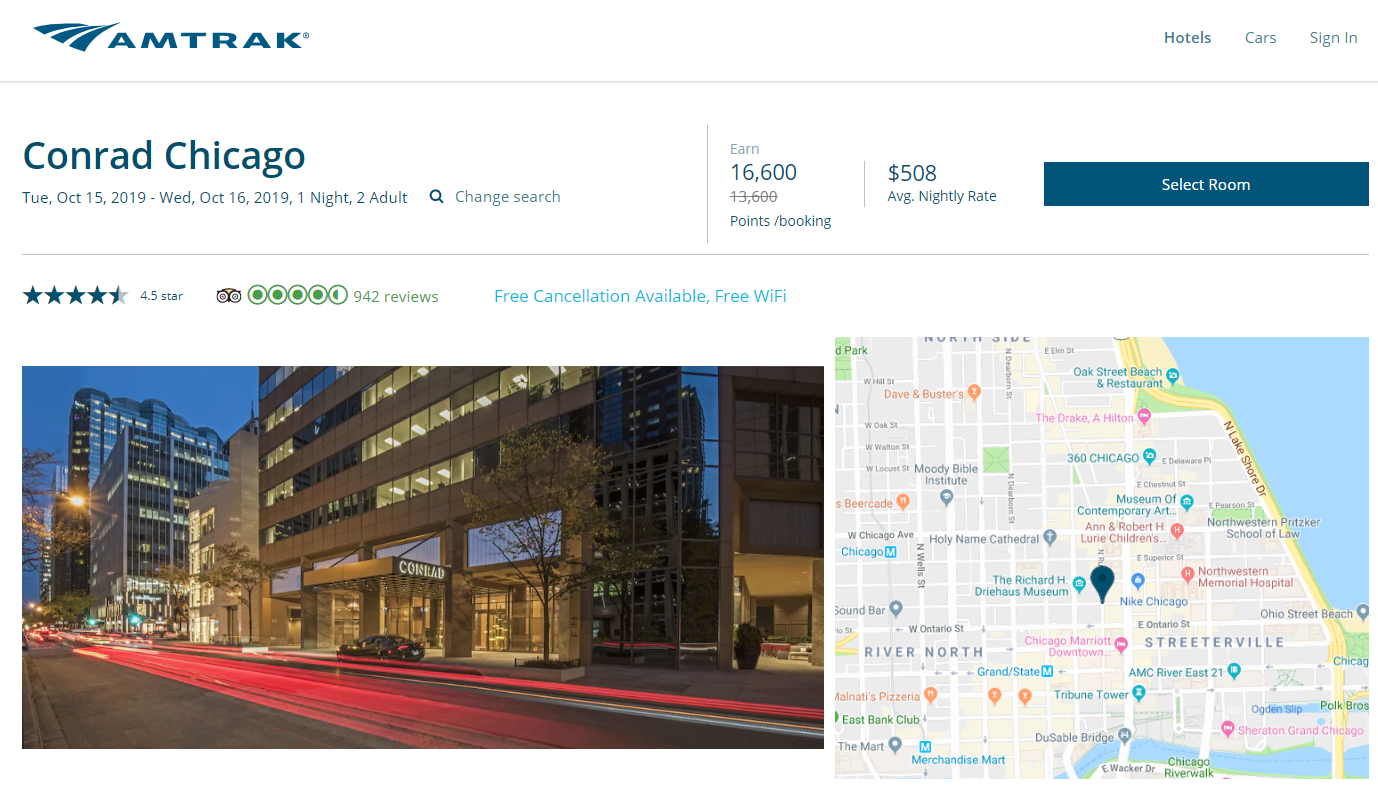Click the magnifier icon beside Change search
The image size is (1378, 786).
pos(436,197)
